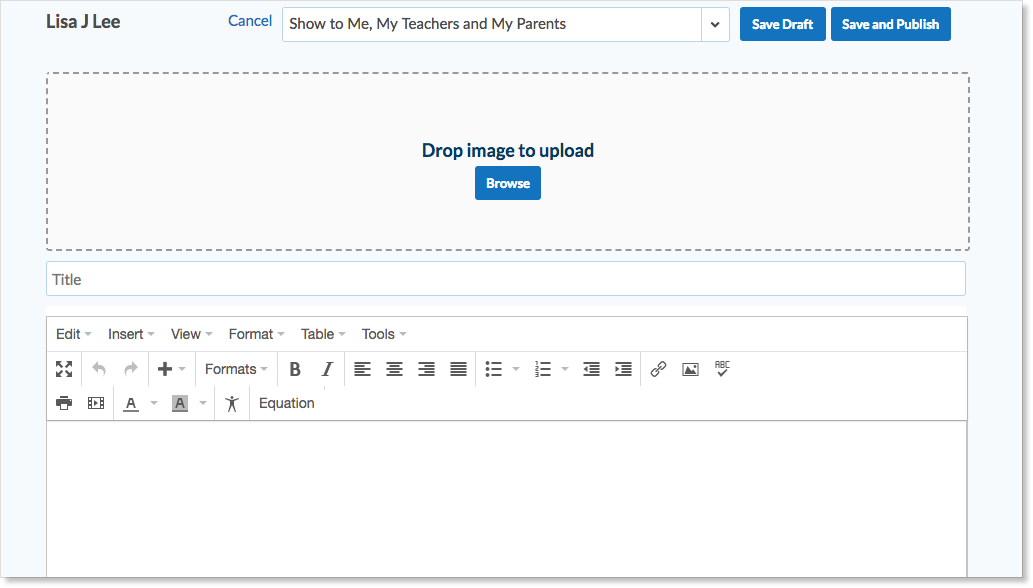This screenshot has height=588, width=1033.
Task: Open background color picker arrow
Action: coord(203,403)
